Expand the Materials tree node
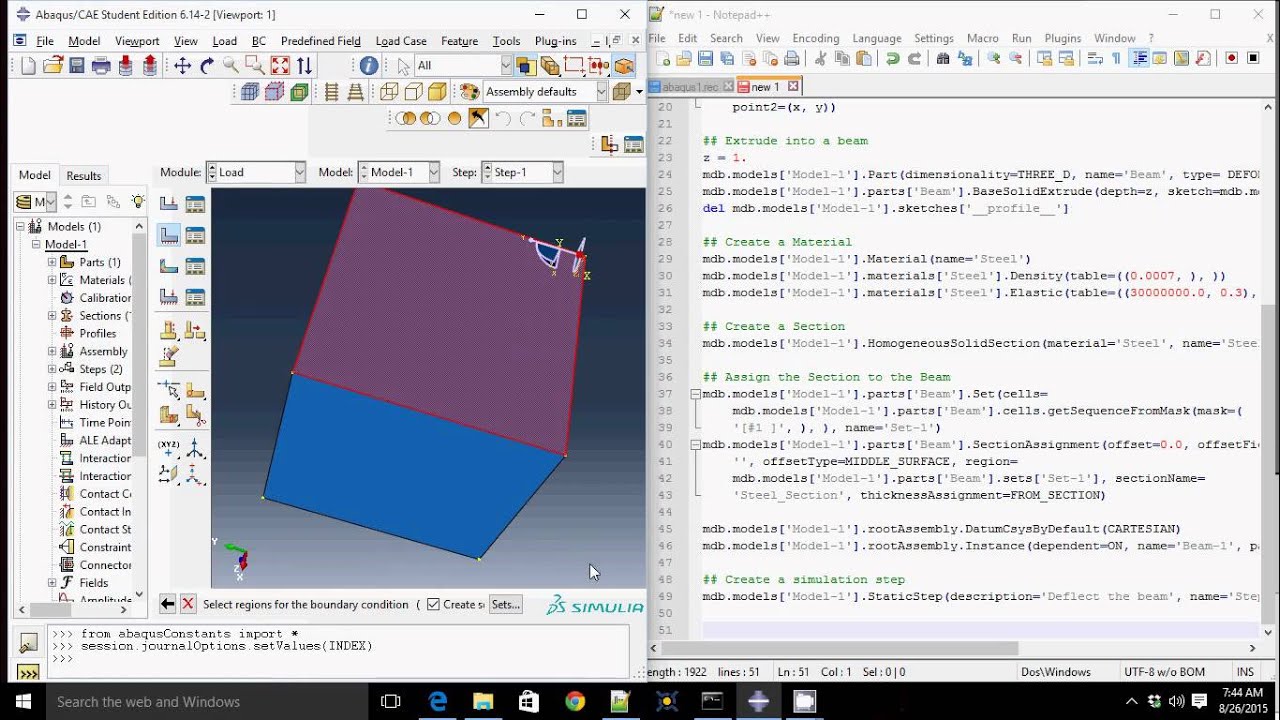 coord(52,280)
